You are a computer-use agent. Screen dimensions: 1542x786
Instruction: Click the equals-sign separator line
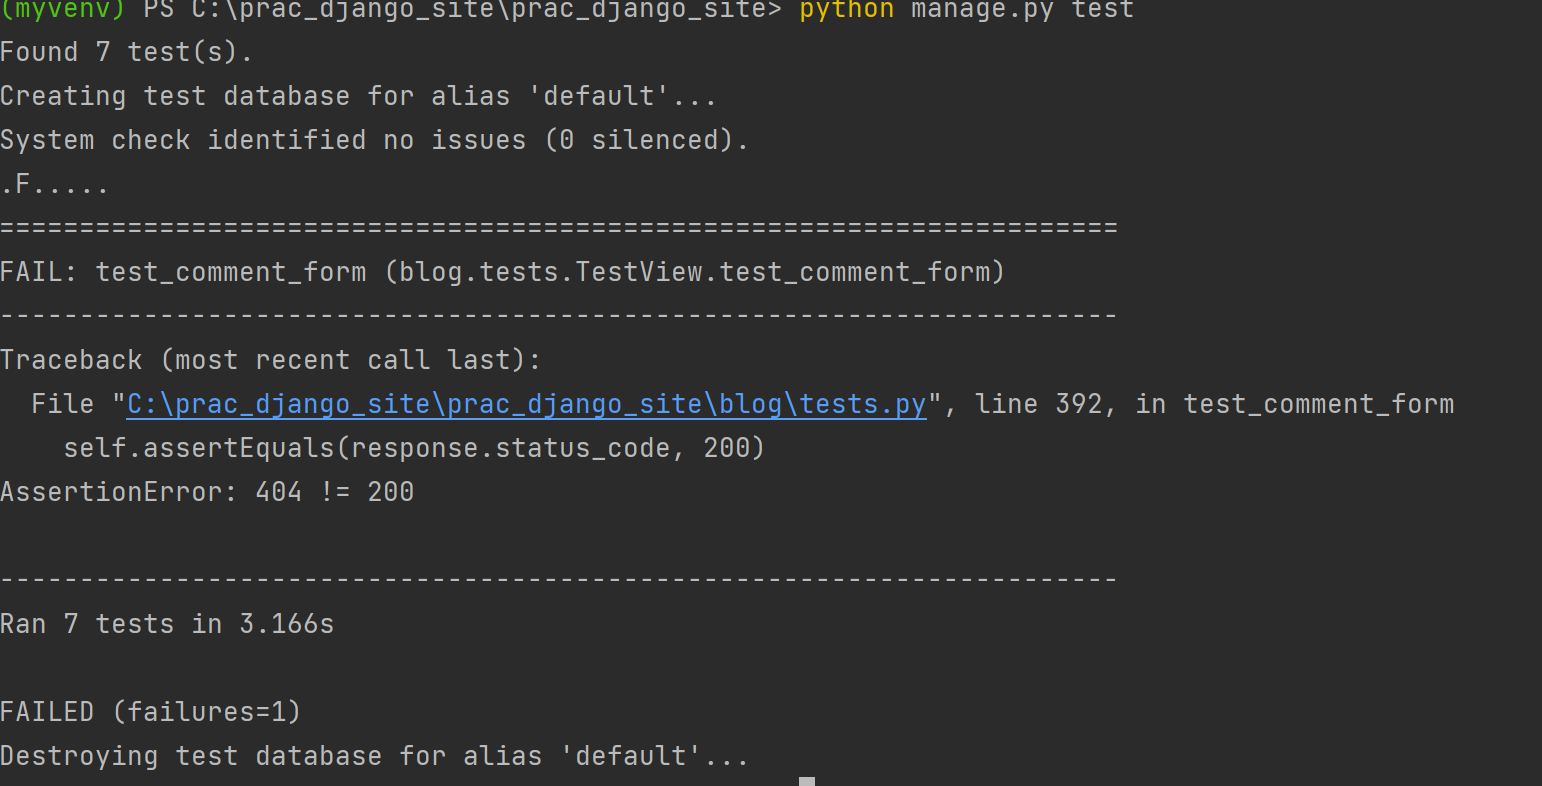coord(558,228)
